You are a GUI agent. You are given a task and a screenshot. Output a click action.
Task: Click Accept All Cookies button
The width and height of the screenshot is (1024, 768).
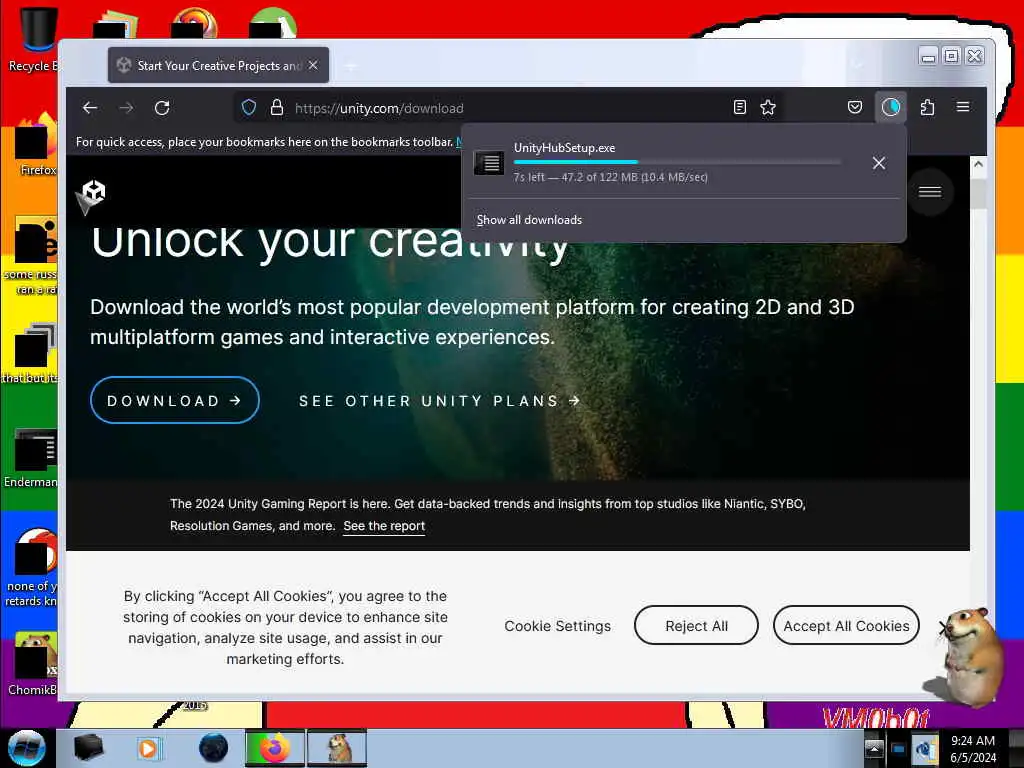point(846,626)
